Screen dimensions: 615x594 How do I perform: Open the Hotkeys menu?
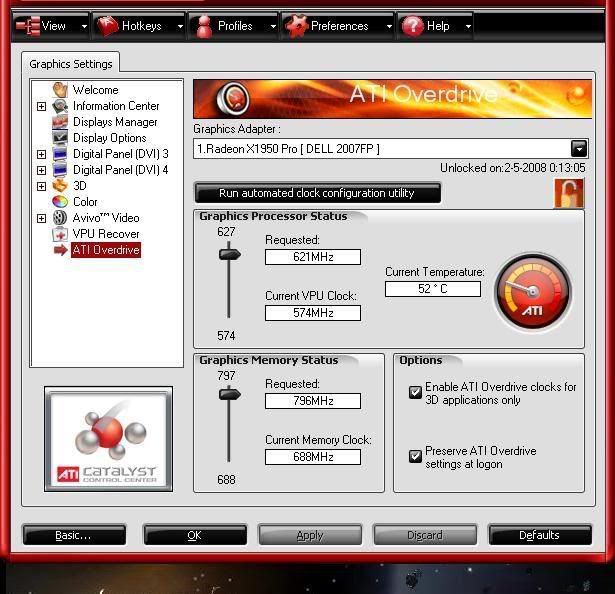click(x=140, y=26)
